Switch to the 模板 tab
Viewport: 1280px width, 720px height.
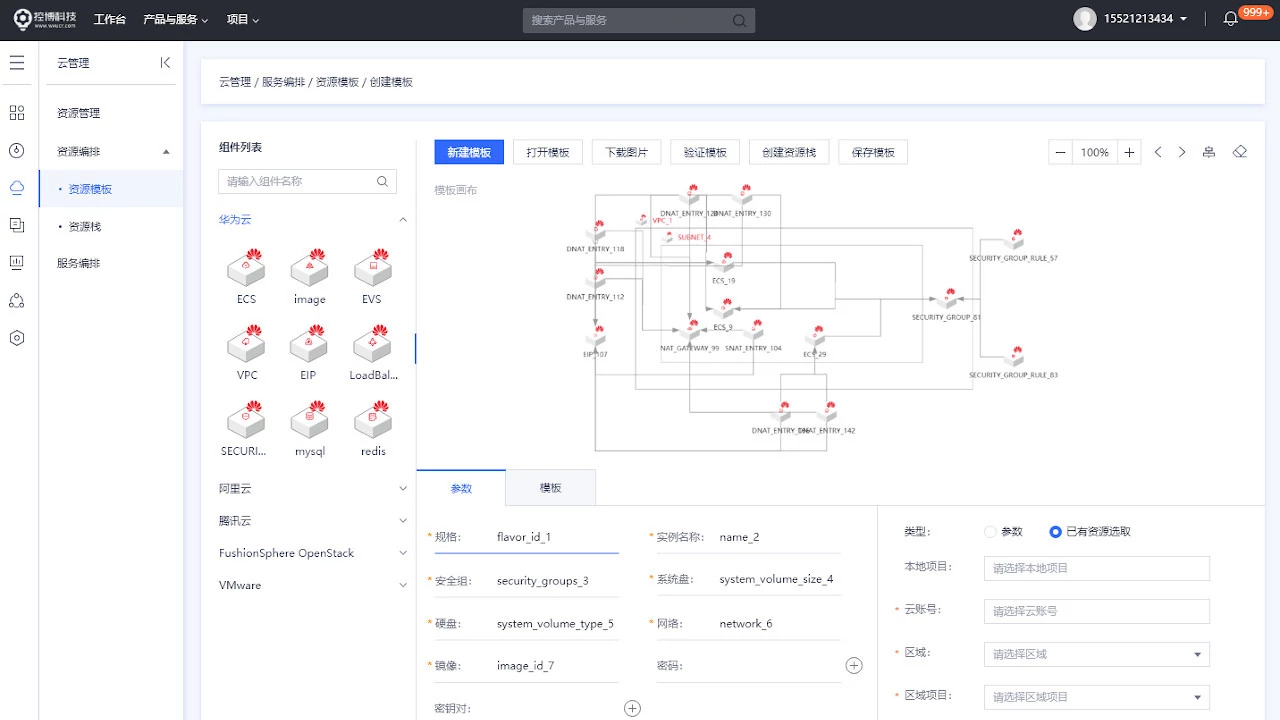(x=551, y=488)
